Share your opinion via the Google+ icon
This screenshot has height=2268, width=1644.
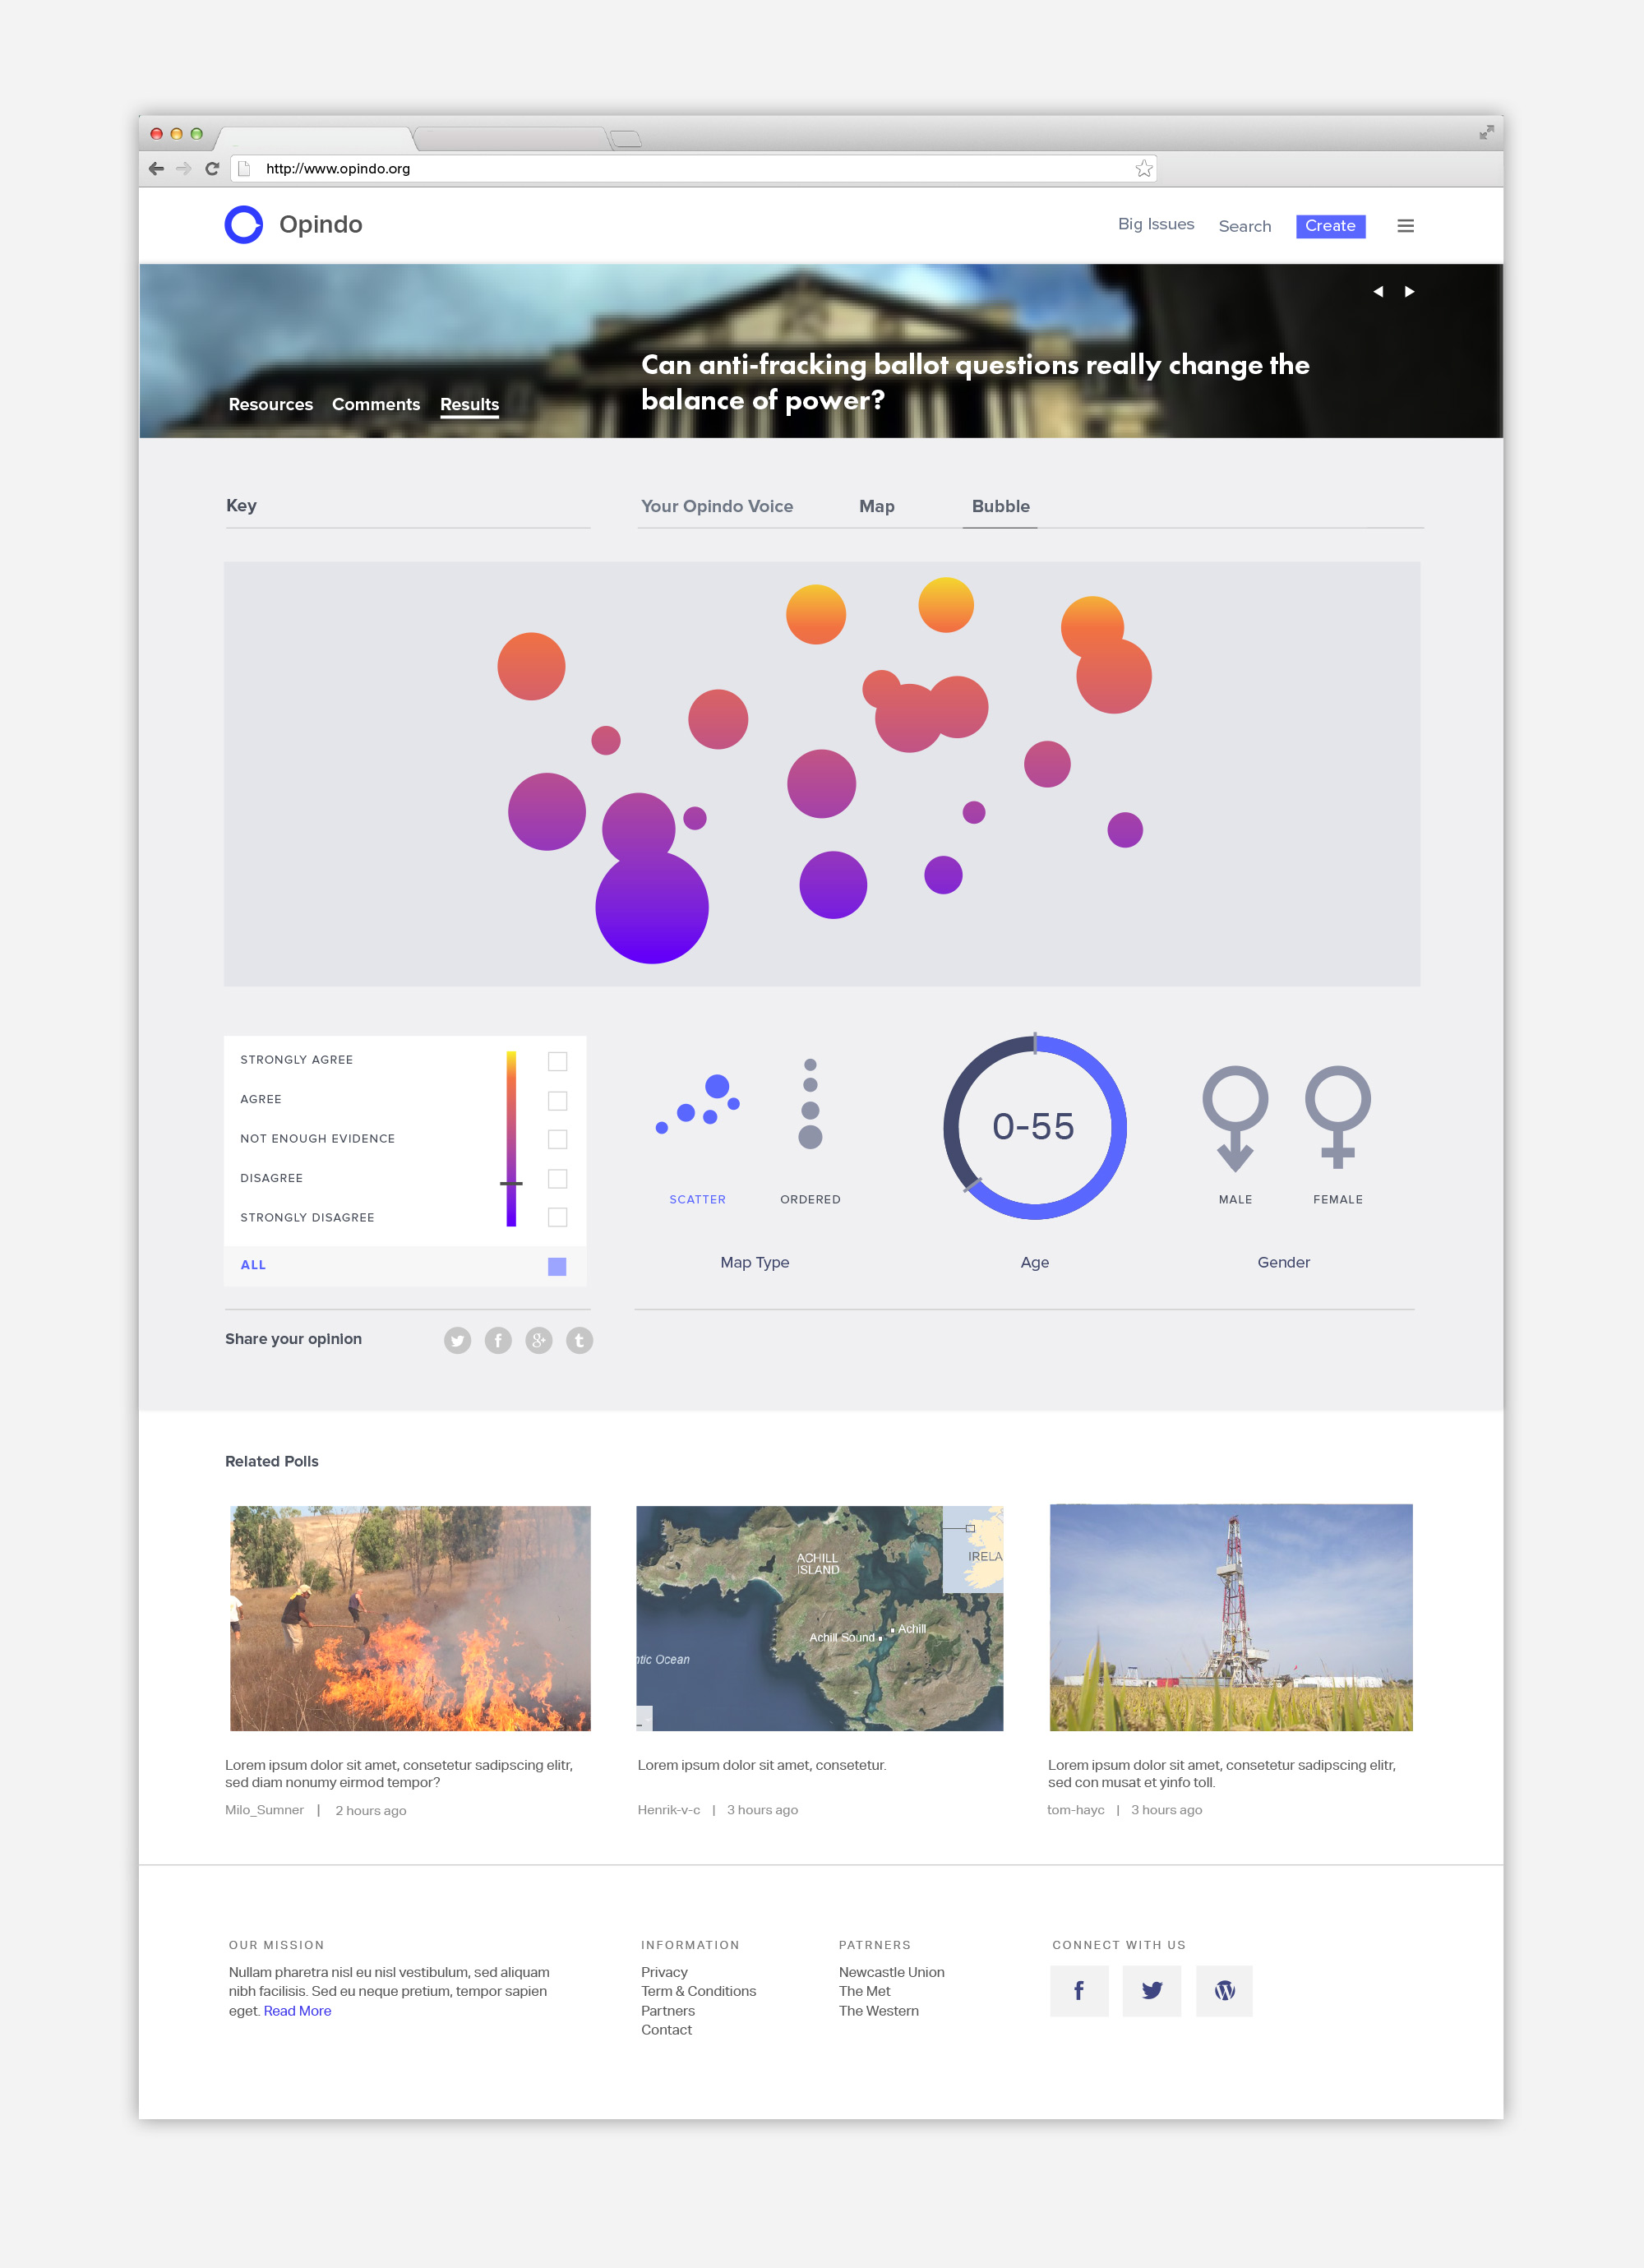(539, 1340)
